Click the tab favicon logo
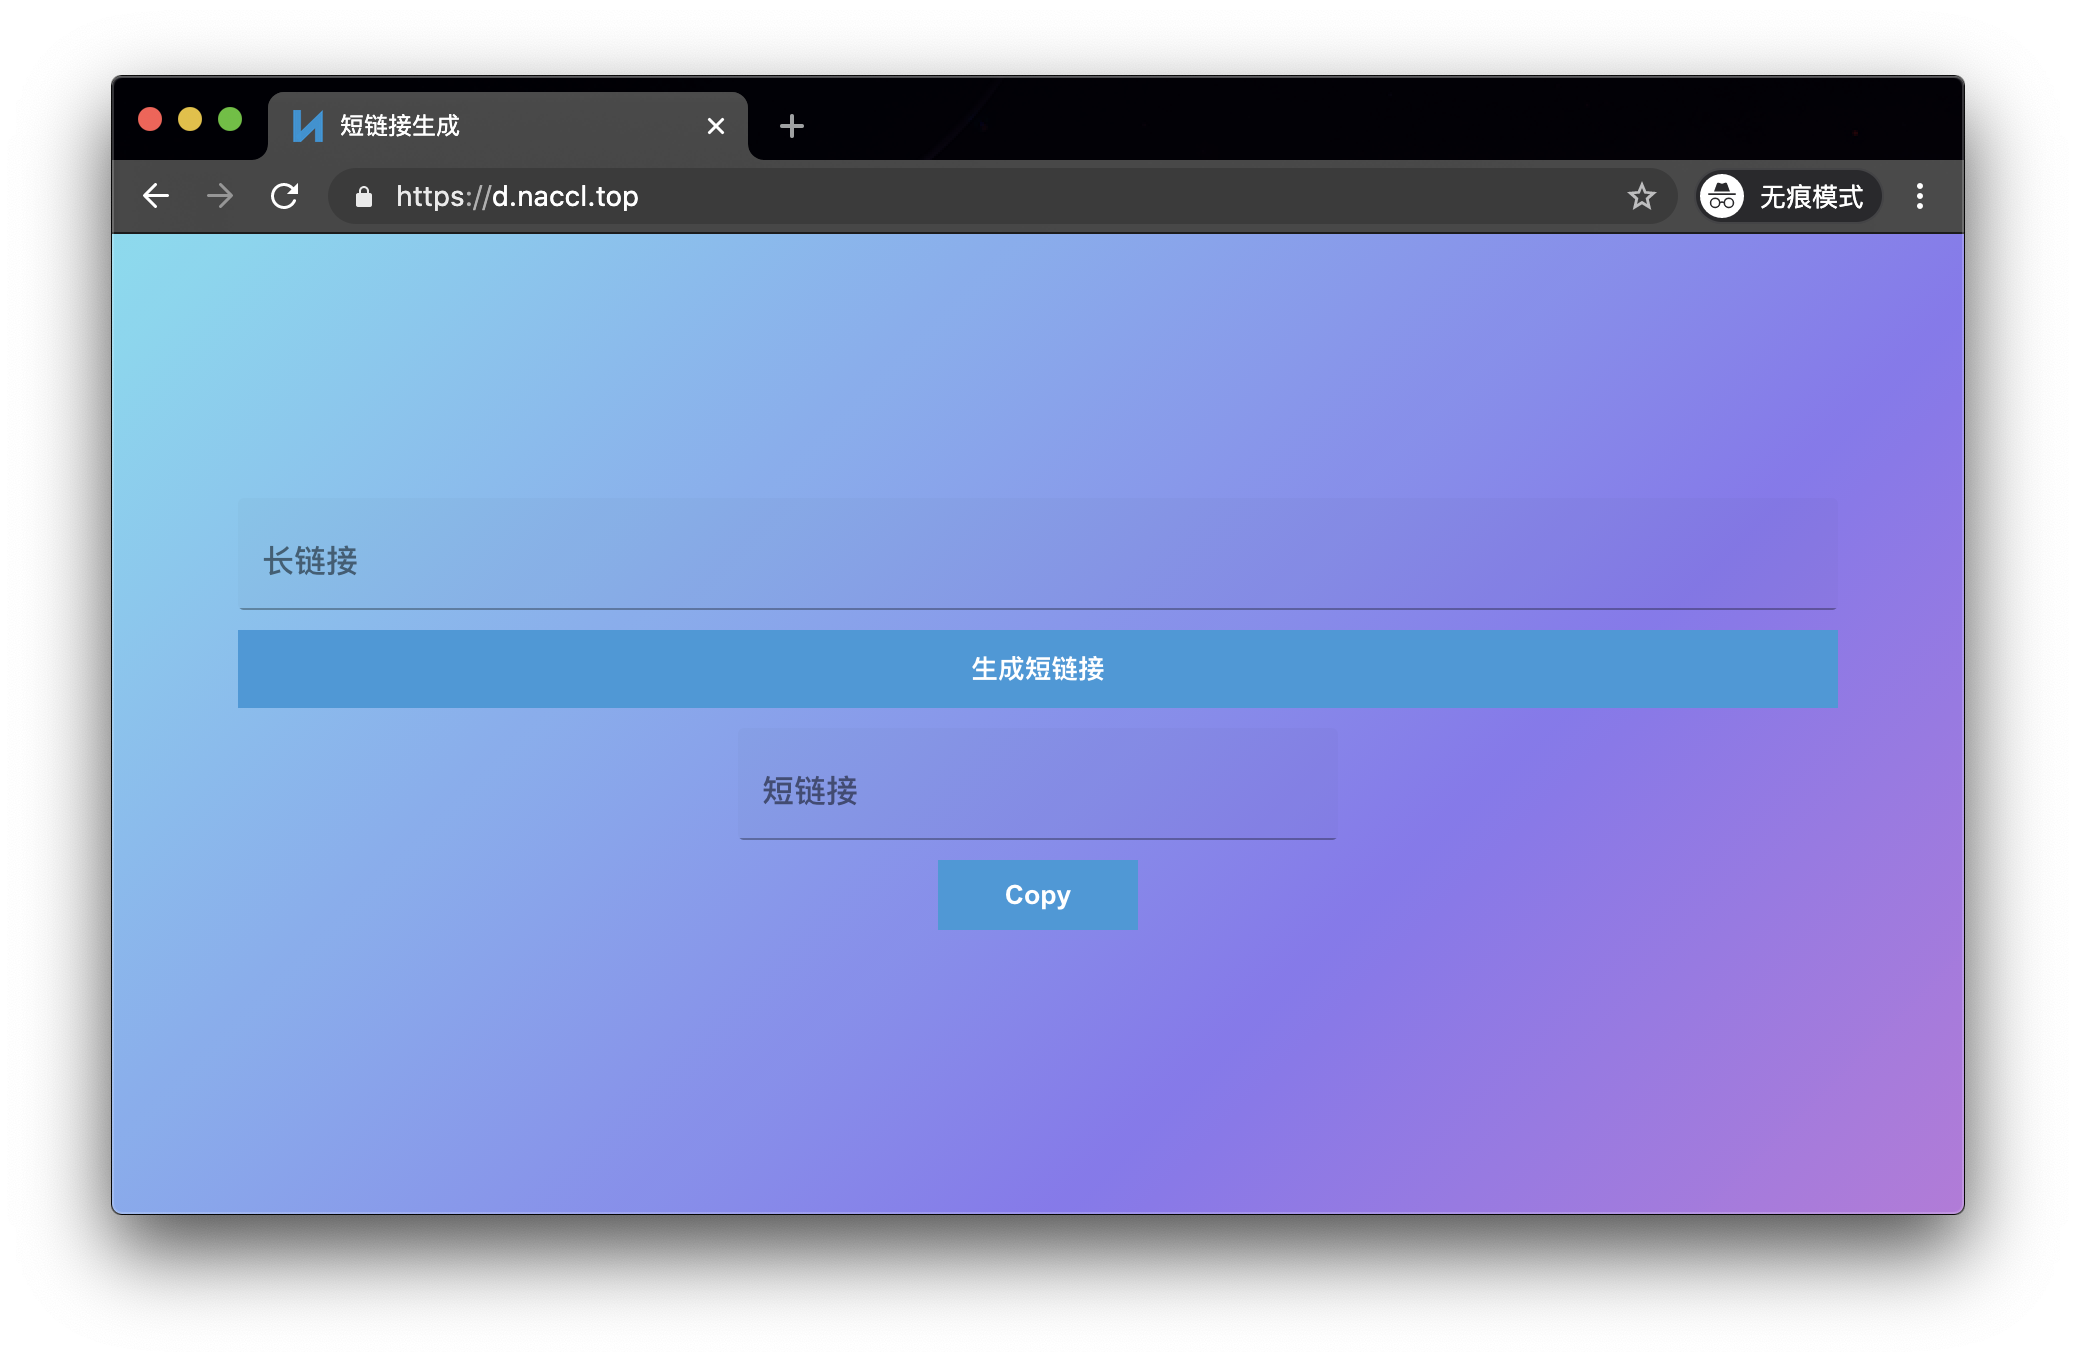This screenshot has width=2076, height=1362. pos(307,126)
